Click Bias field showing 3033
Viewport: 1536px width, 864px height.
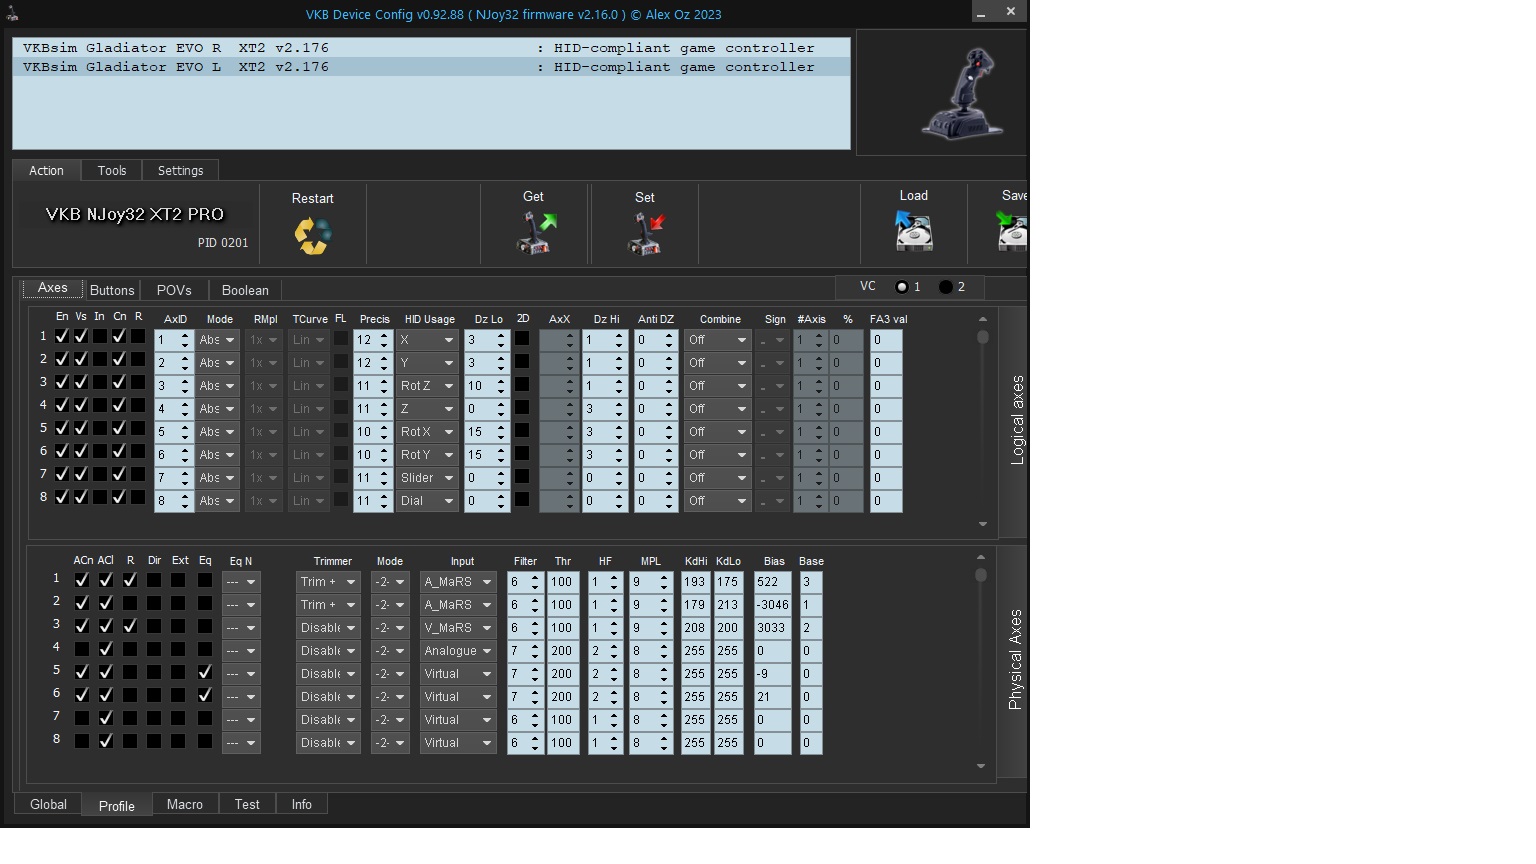pyautogui.click(x=773, y=628)
